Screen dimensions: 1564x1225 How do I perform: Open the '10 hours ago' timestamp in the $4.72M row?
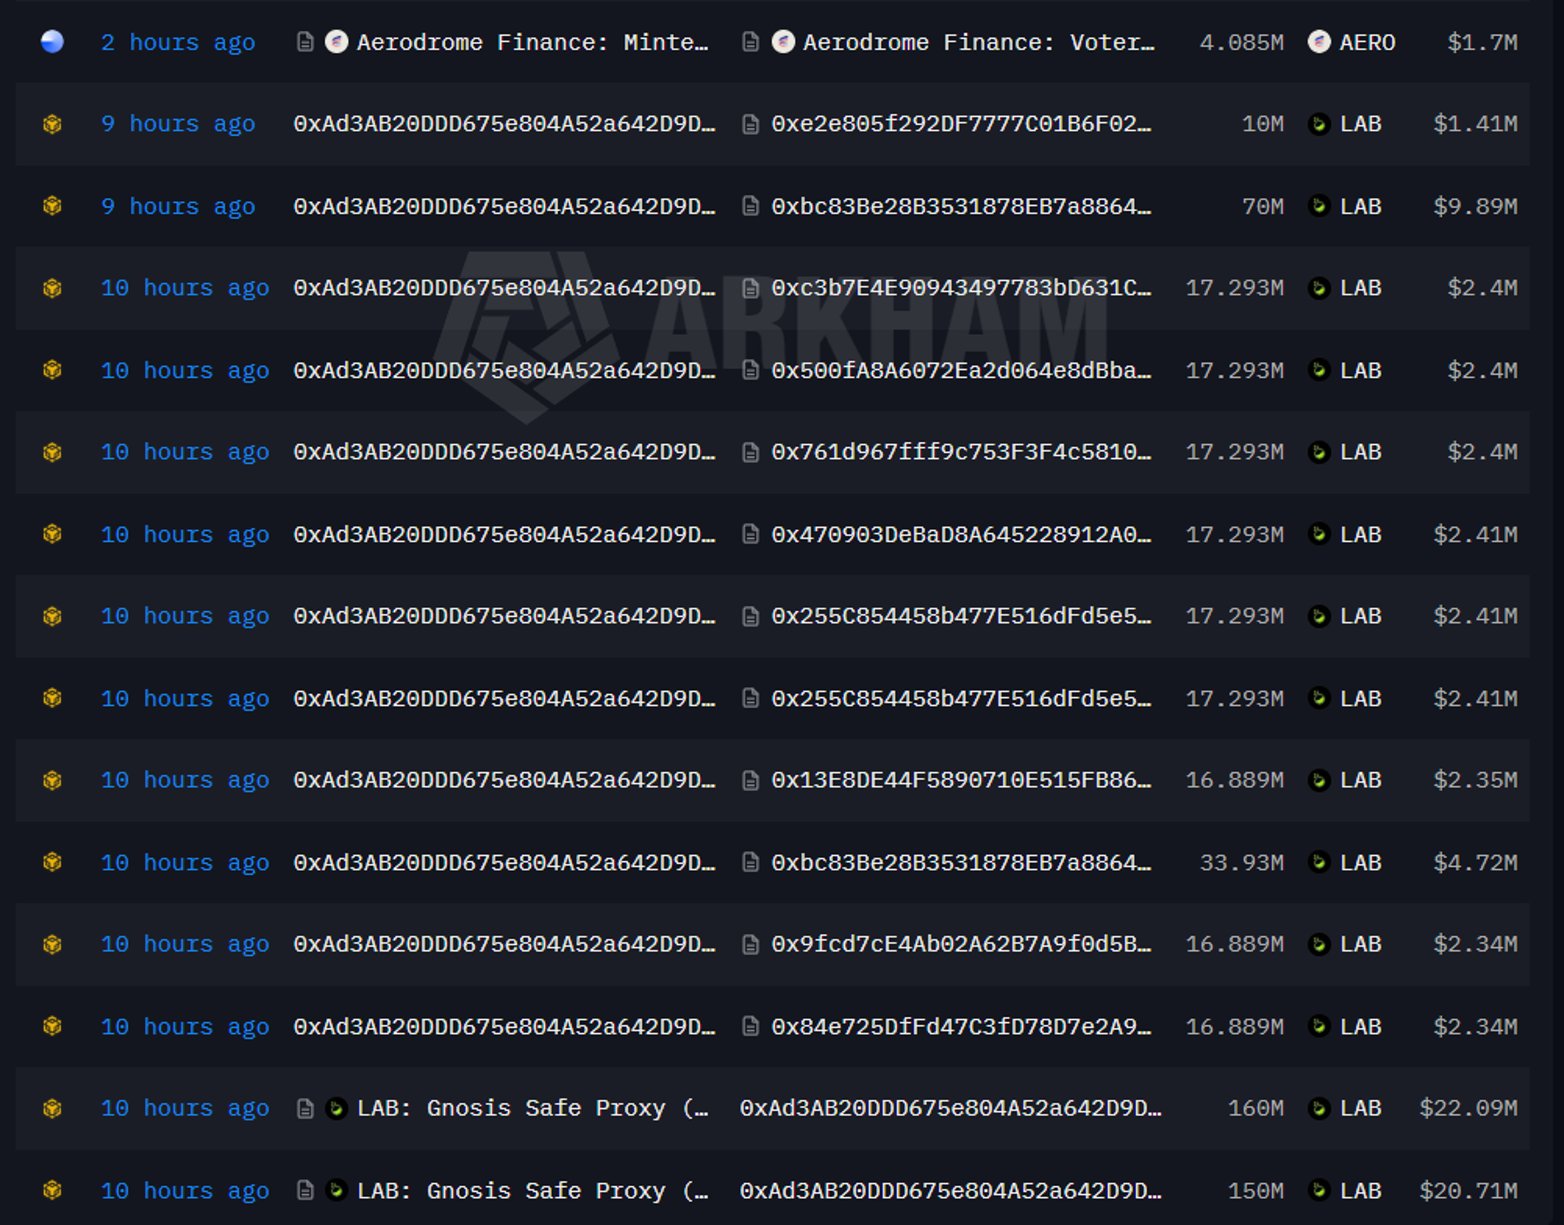point(185,862)
